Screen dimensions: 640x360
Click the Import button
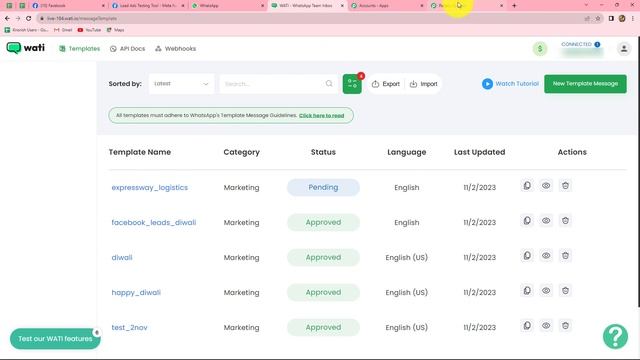(423, 84)
